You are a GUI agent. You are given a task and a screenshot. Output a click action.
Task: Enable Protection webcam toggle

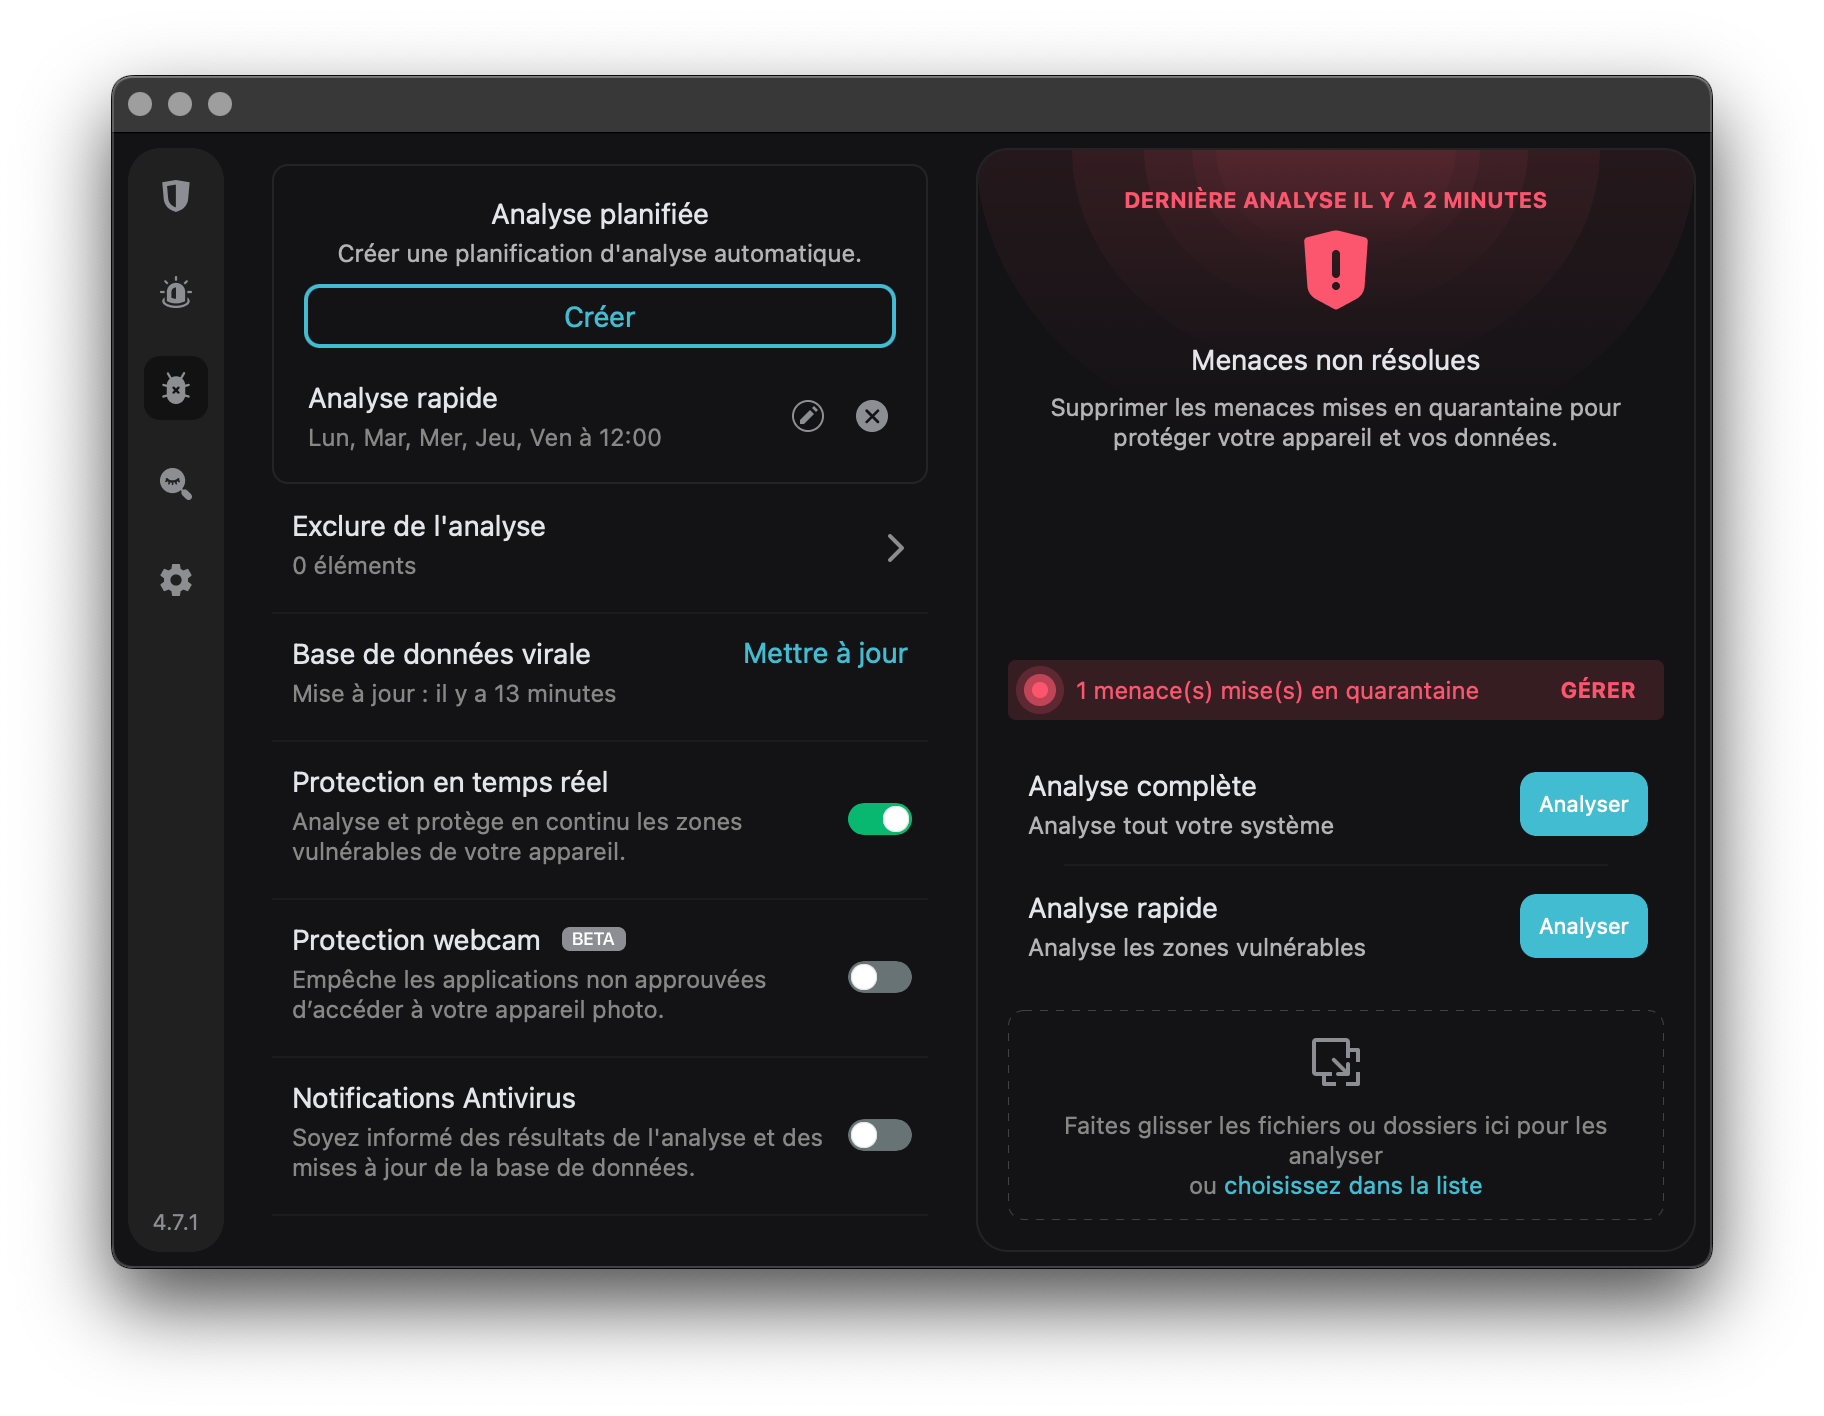[x=880, y=977]
